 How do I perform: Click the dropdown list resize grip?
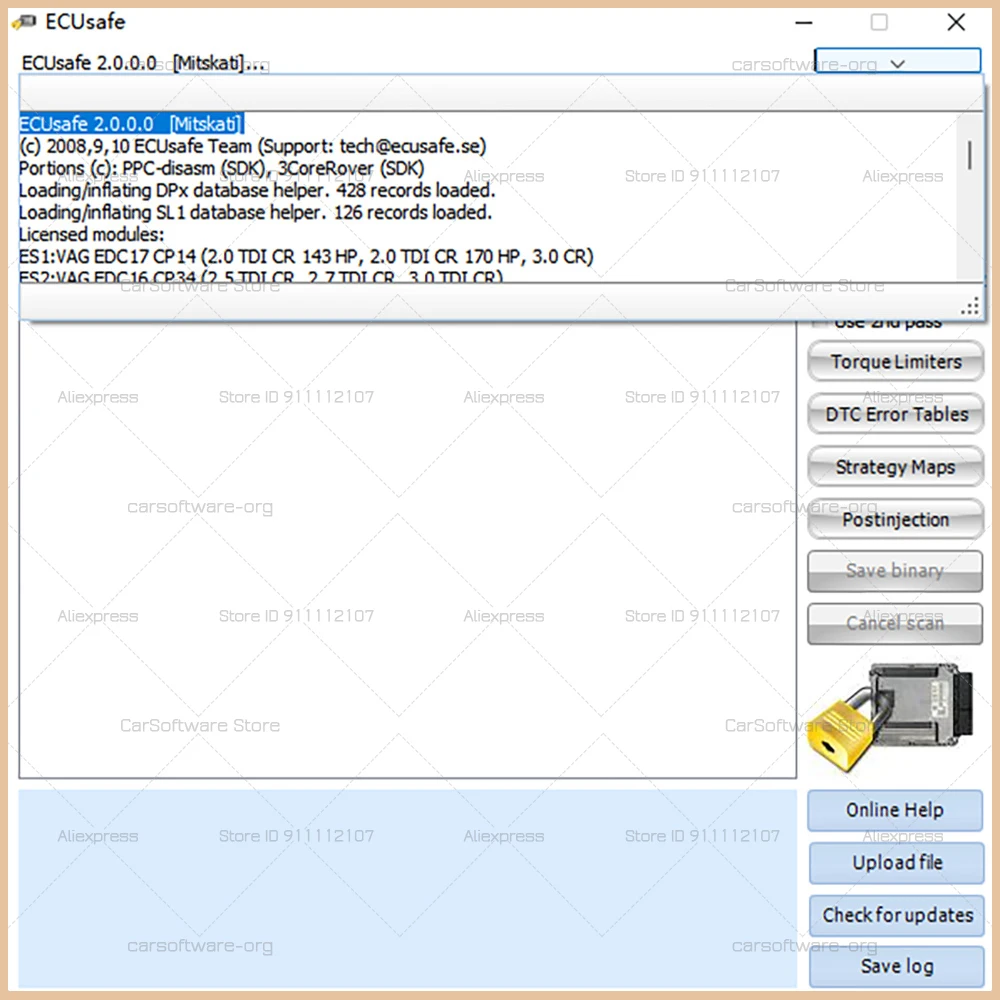970,307
